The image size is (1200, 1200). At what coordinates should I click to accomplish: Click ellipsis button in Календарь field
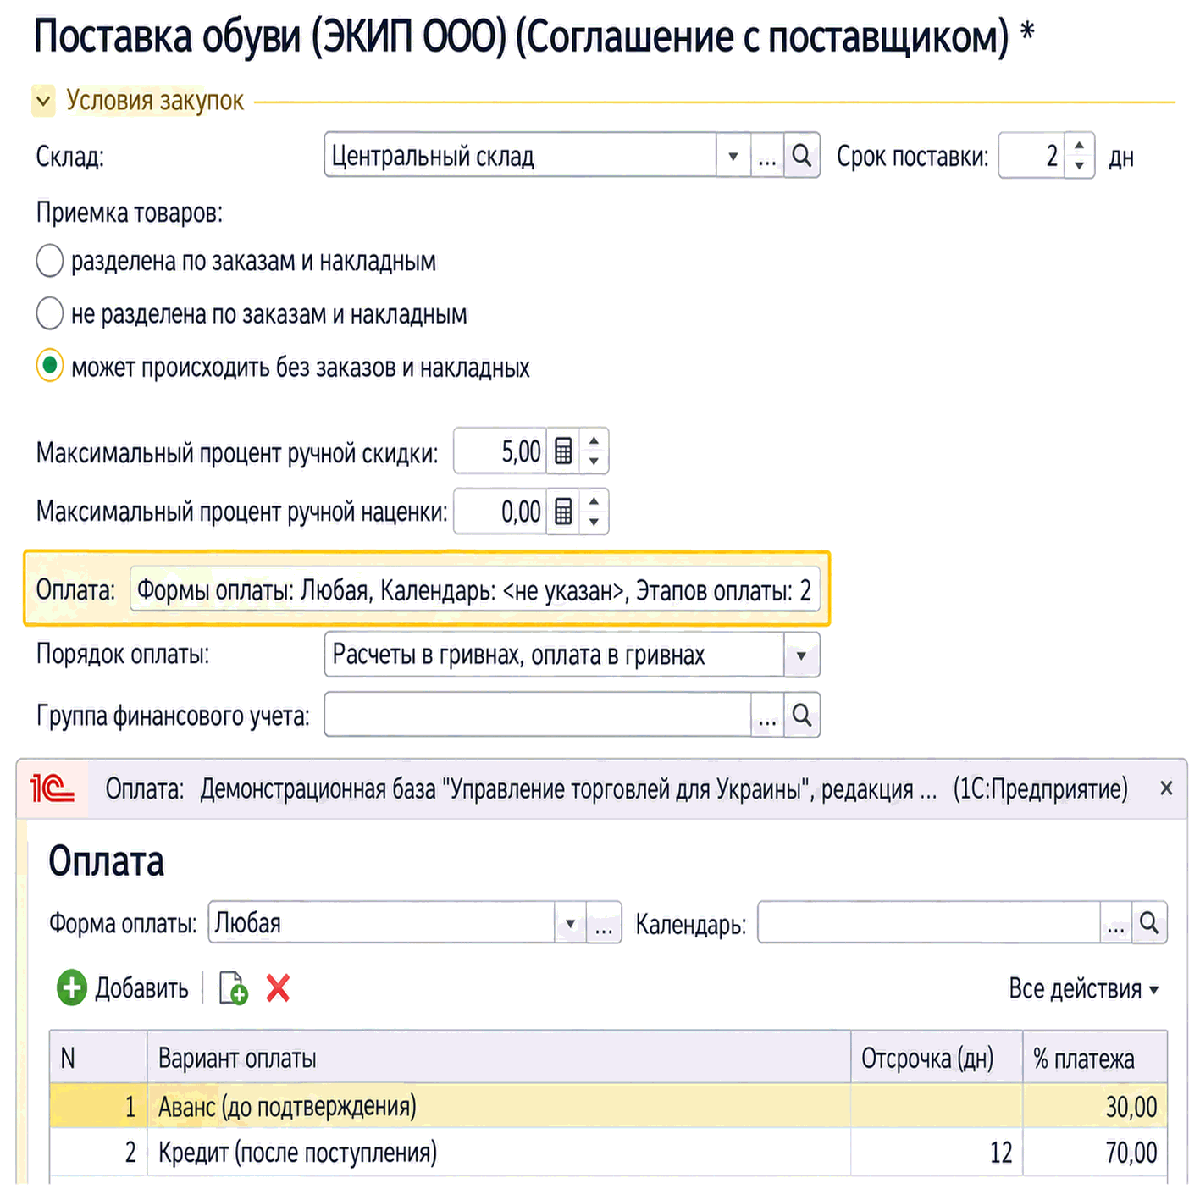(x=1116, y=923)
